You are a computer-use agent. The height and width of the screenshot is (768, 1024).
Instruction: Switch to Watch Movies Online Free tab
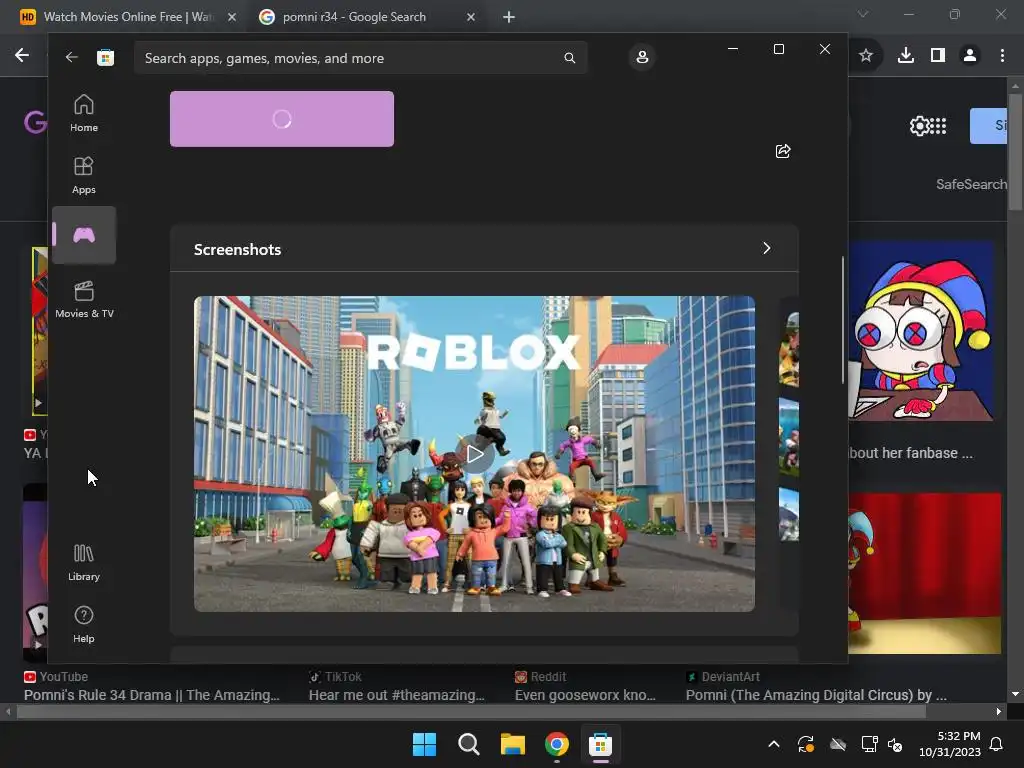[129, 17]
